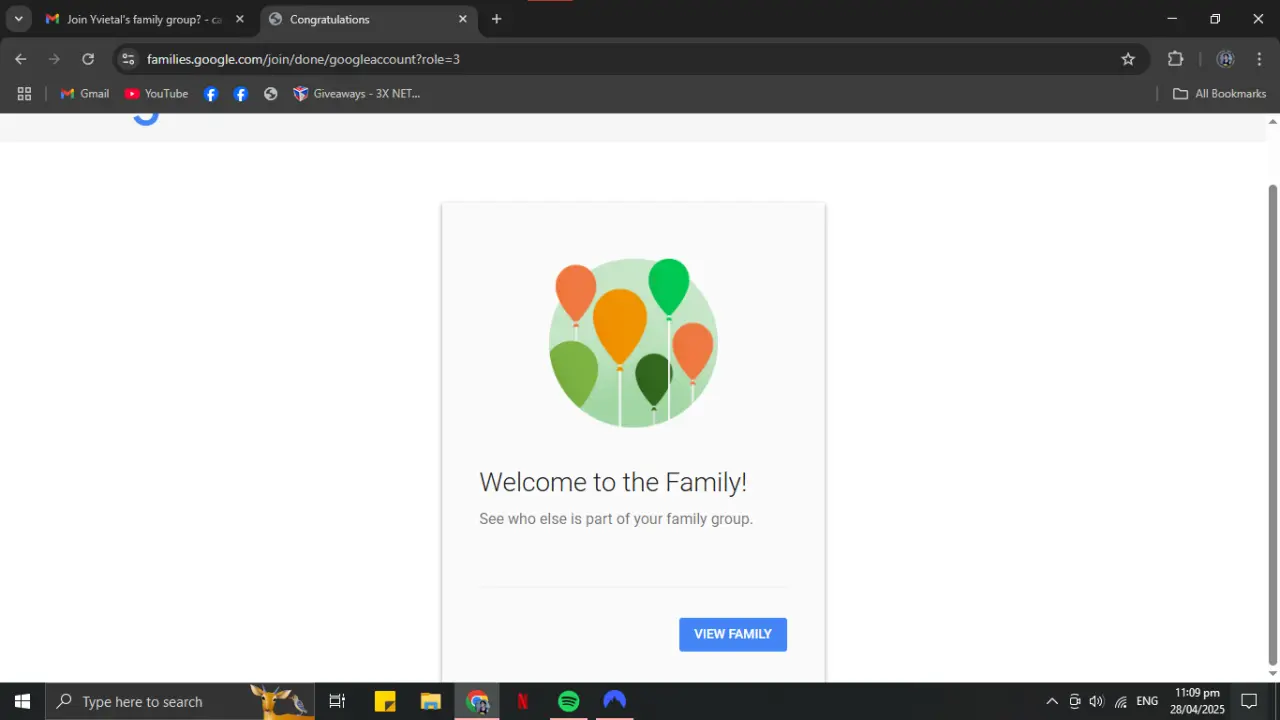
Task: Click the 'Welcome to the Family!' heading
Action: (613, 482)
